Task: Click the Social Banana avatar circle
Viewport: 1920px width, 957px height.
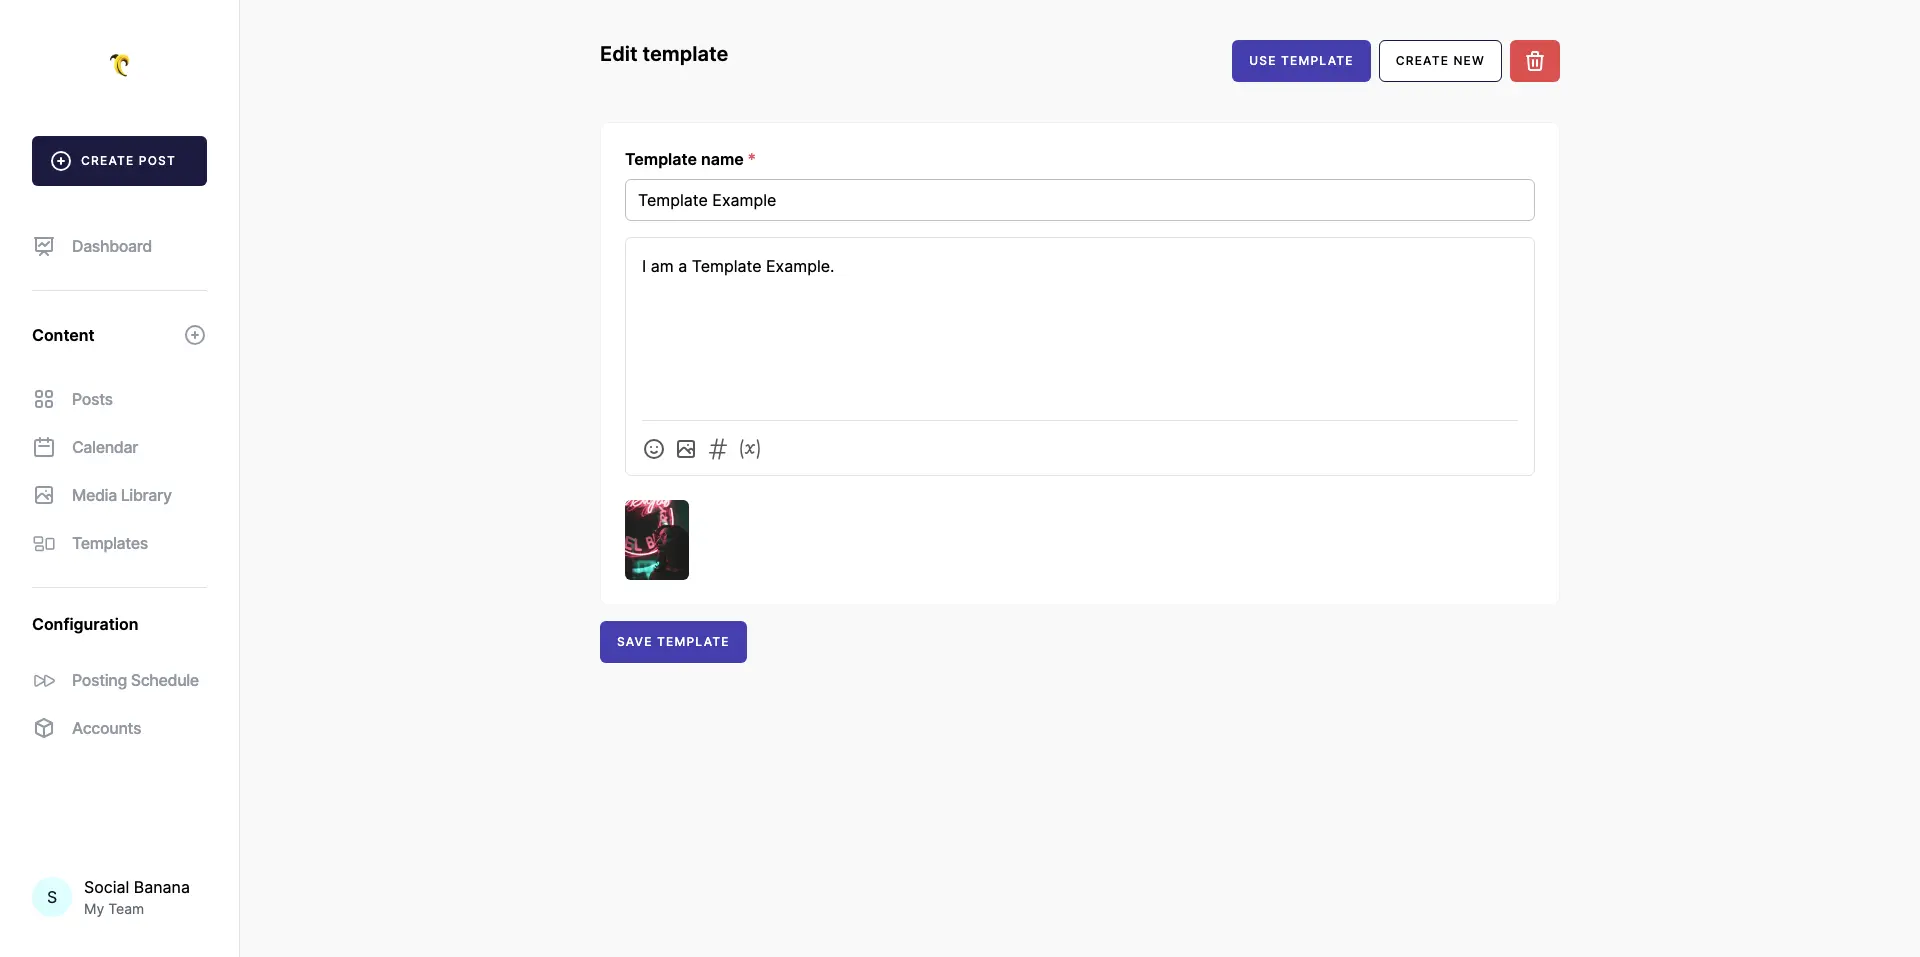Action: pyautogui.click(x=52, y=897)
